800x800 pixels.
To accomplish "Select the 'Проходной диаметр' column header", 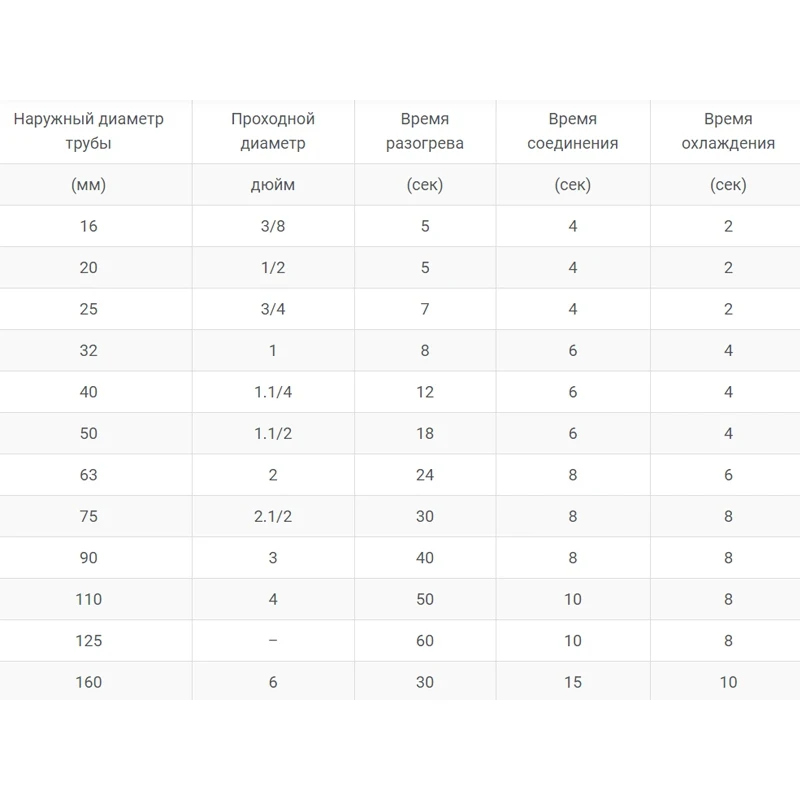I will click(273, 131).
